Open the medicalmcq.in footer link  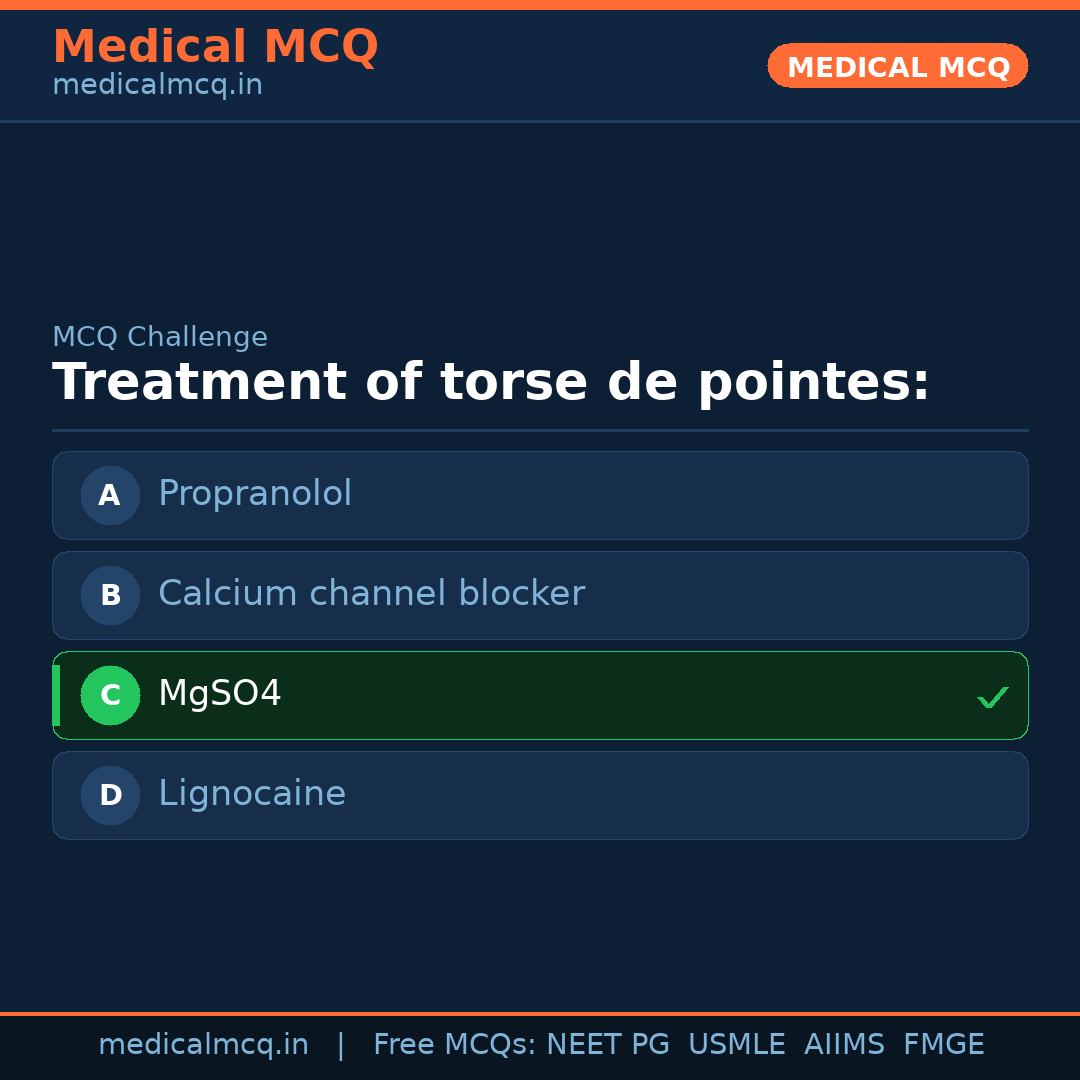coord(204,1044)
